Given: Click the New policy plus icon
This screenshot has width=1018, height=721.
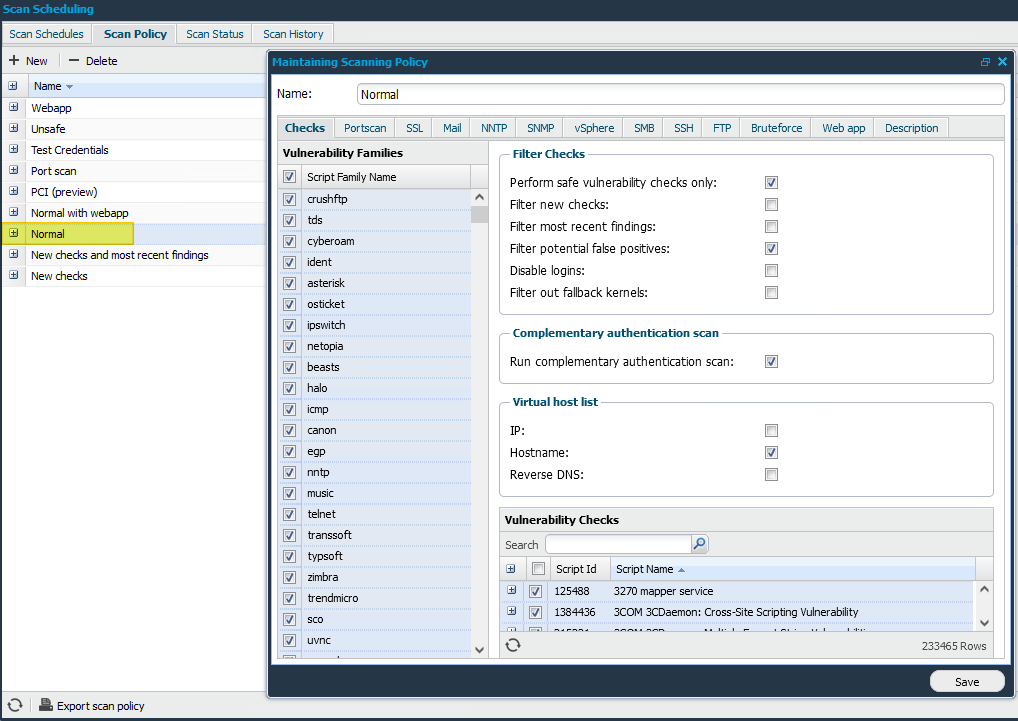Looking at the screenshot, I should [x=14, y=61].
